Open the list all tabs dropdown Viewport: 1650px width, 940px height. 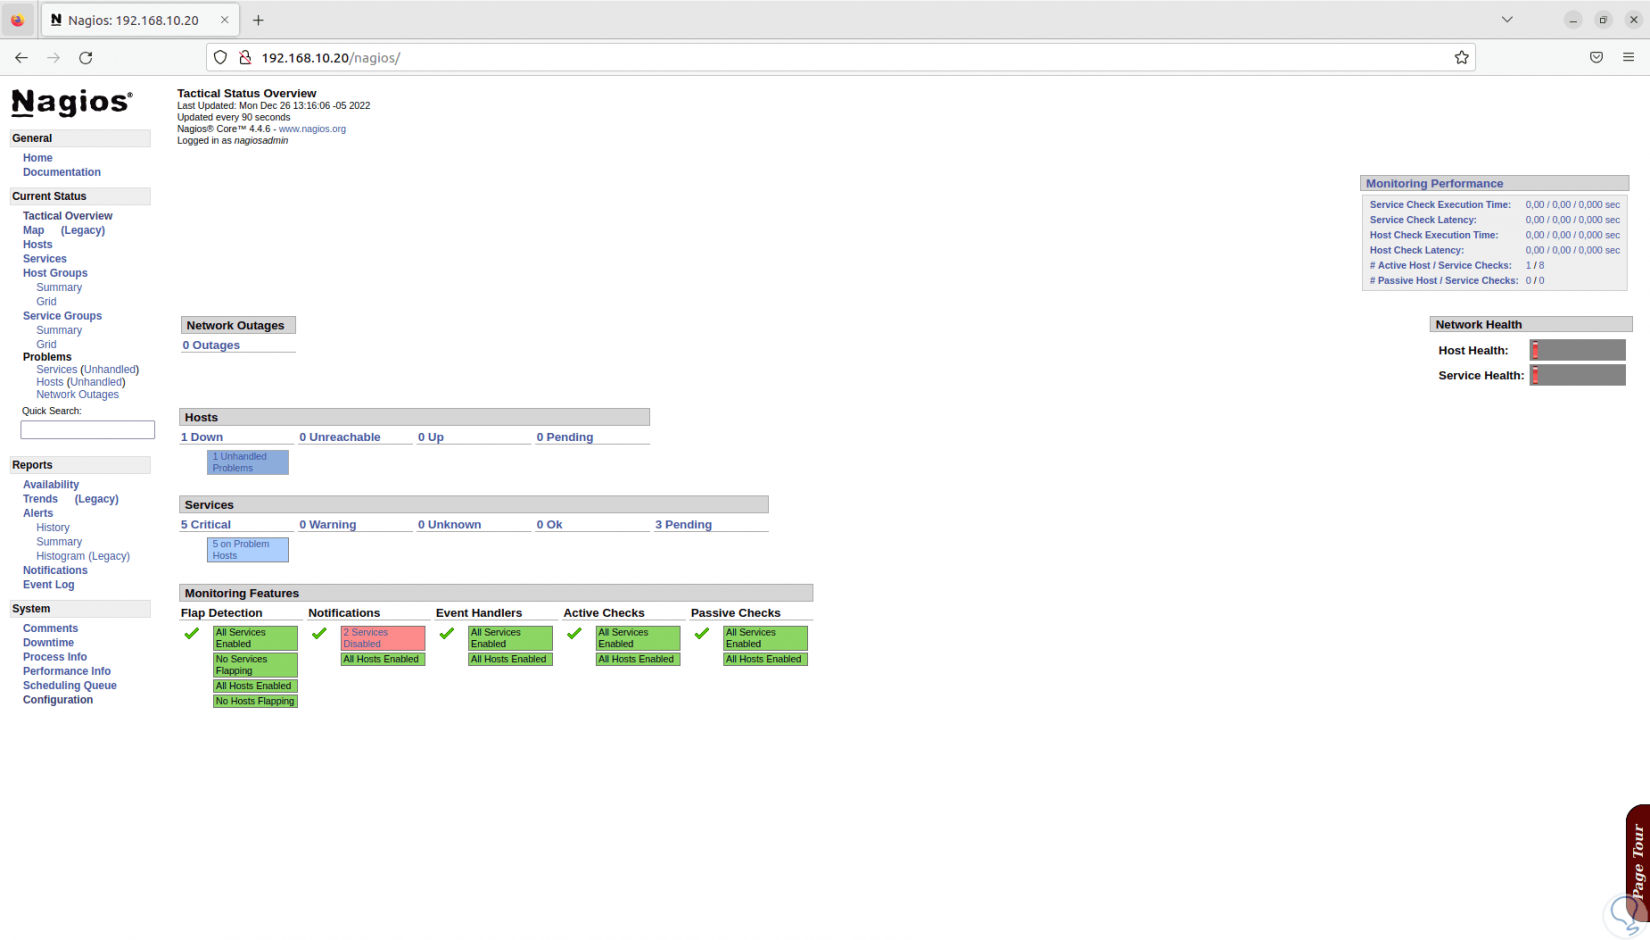pos(1507,20)
